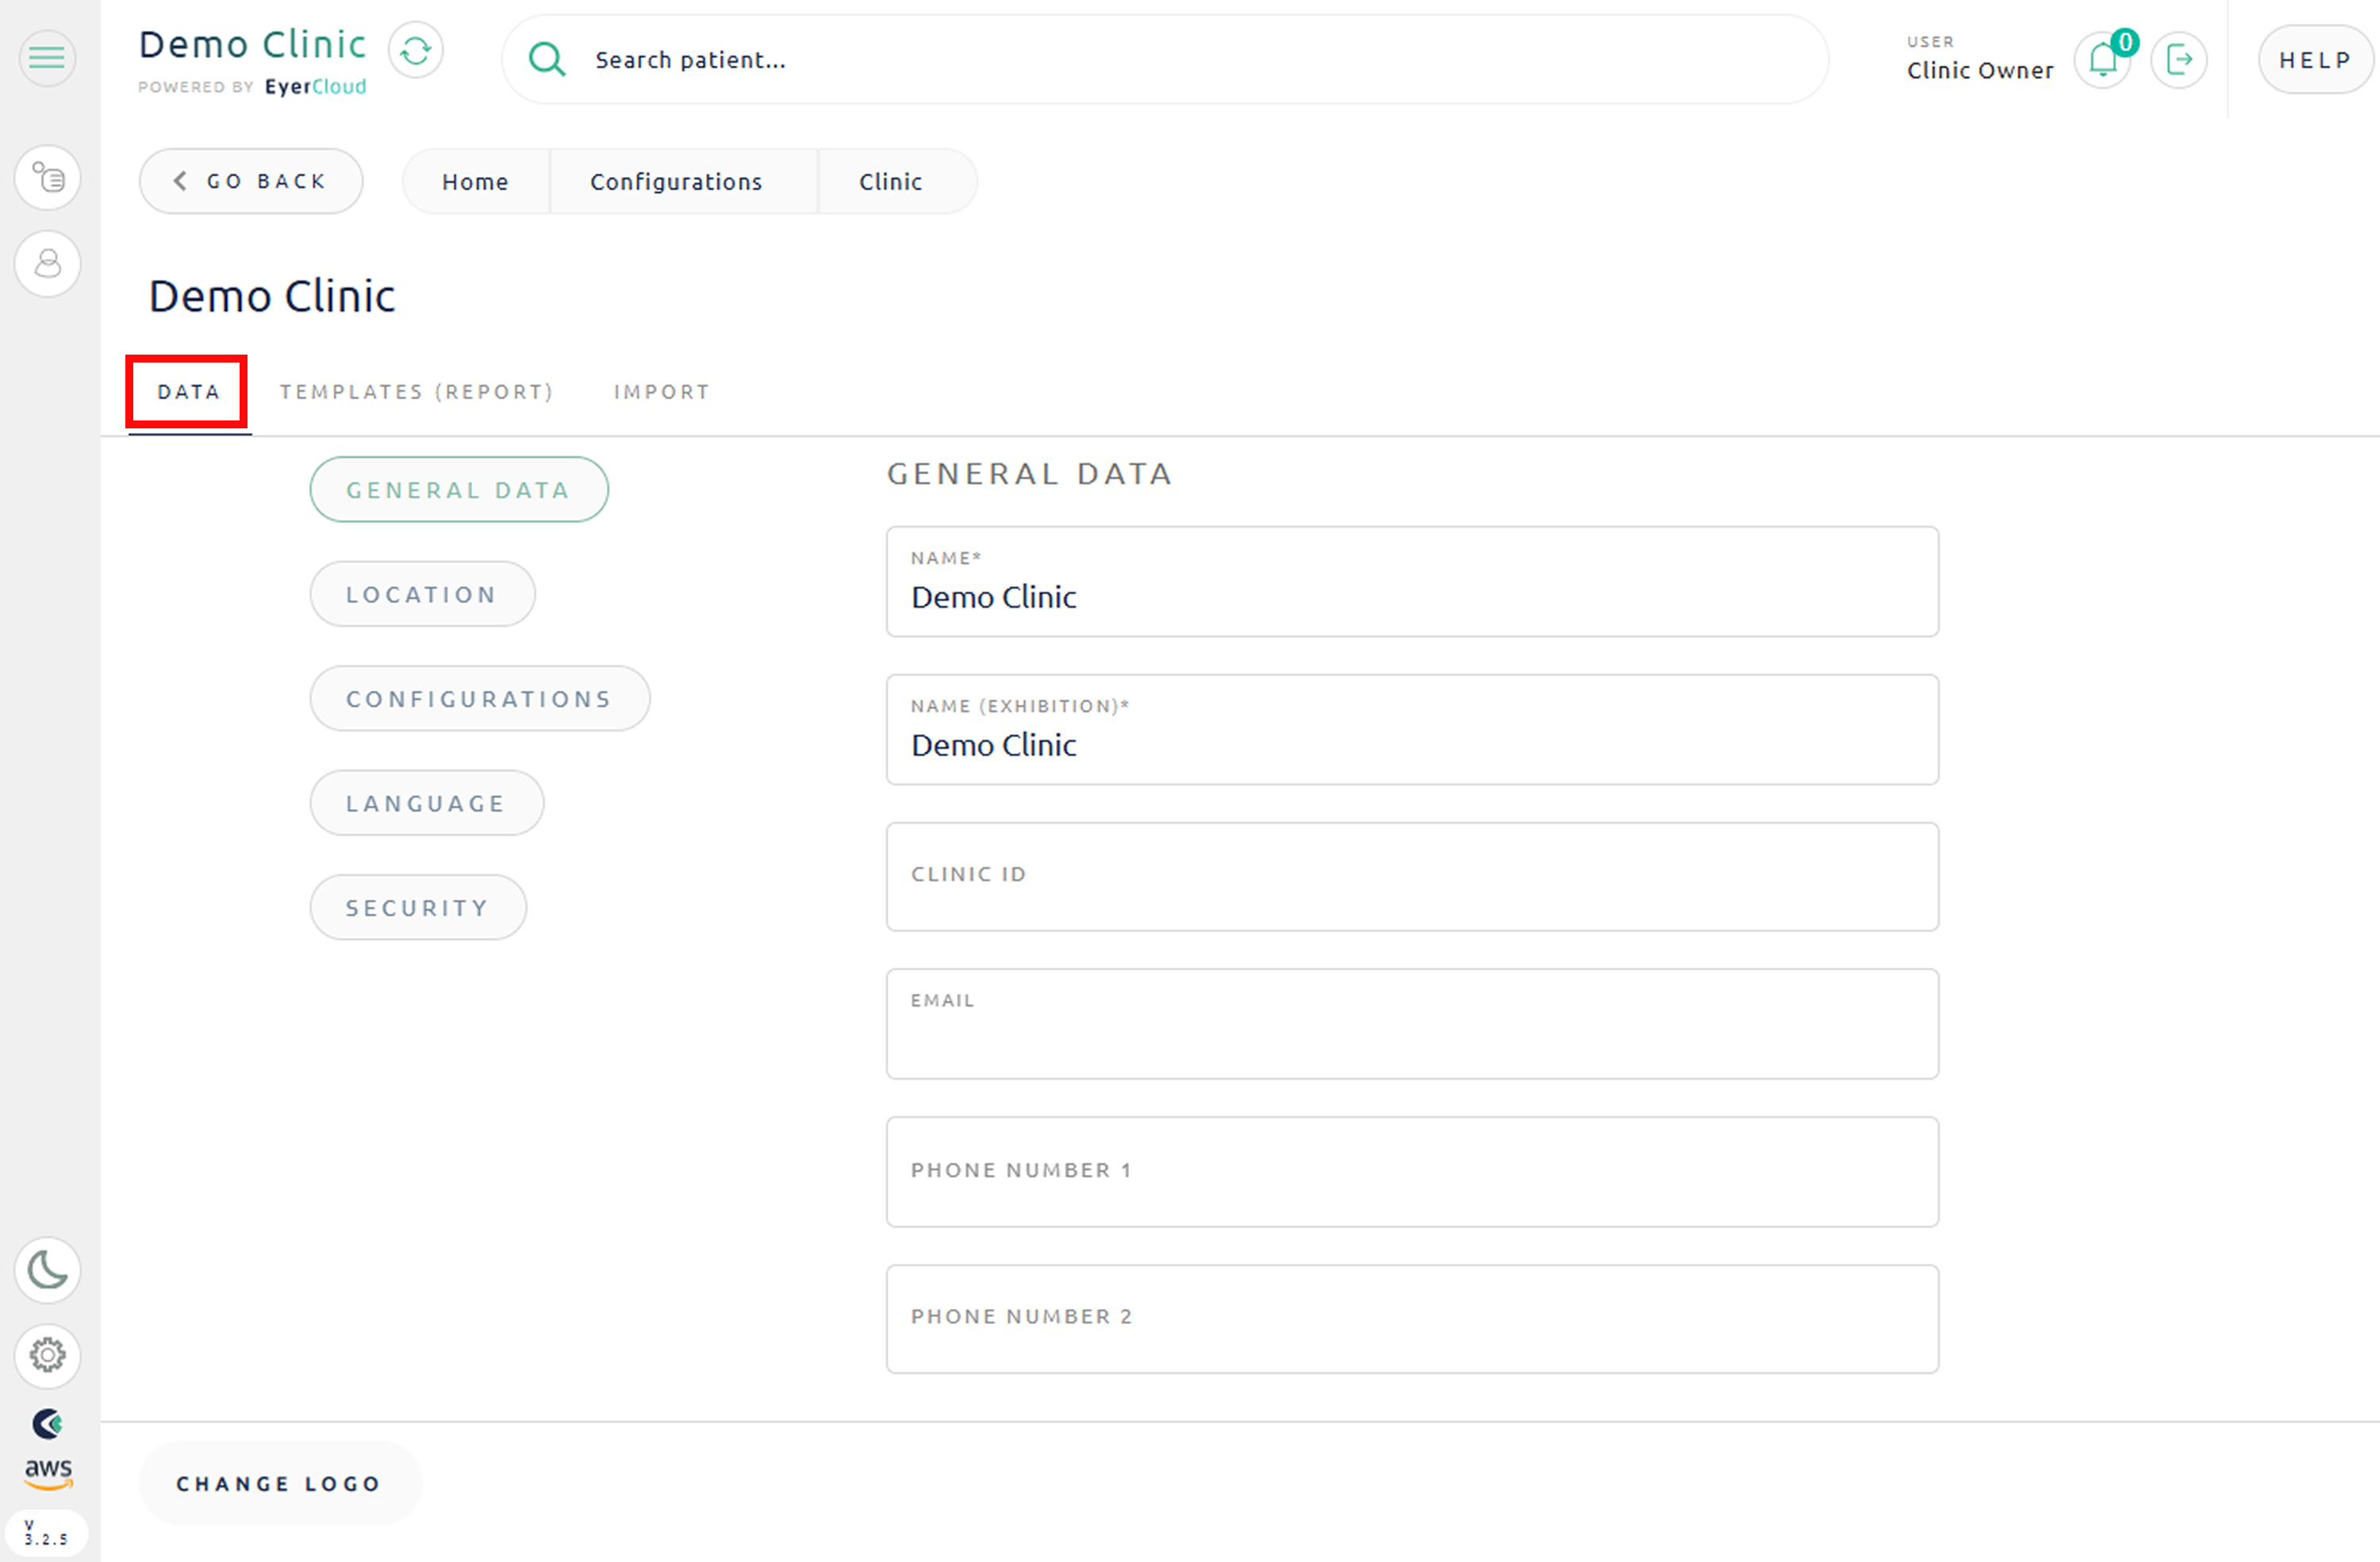
Task: Click the clinic sync refresh icon
Action: tap(416, 51)
